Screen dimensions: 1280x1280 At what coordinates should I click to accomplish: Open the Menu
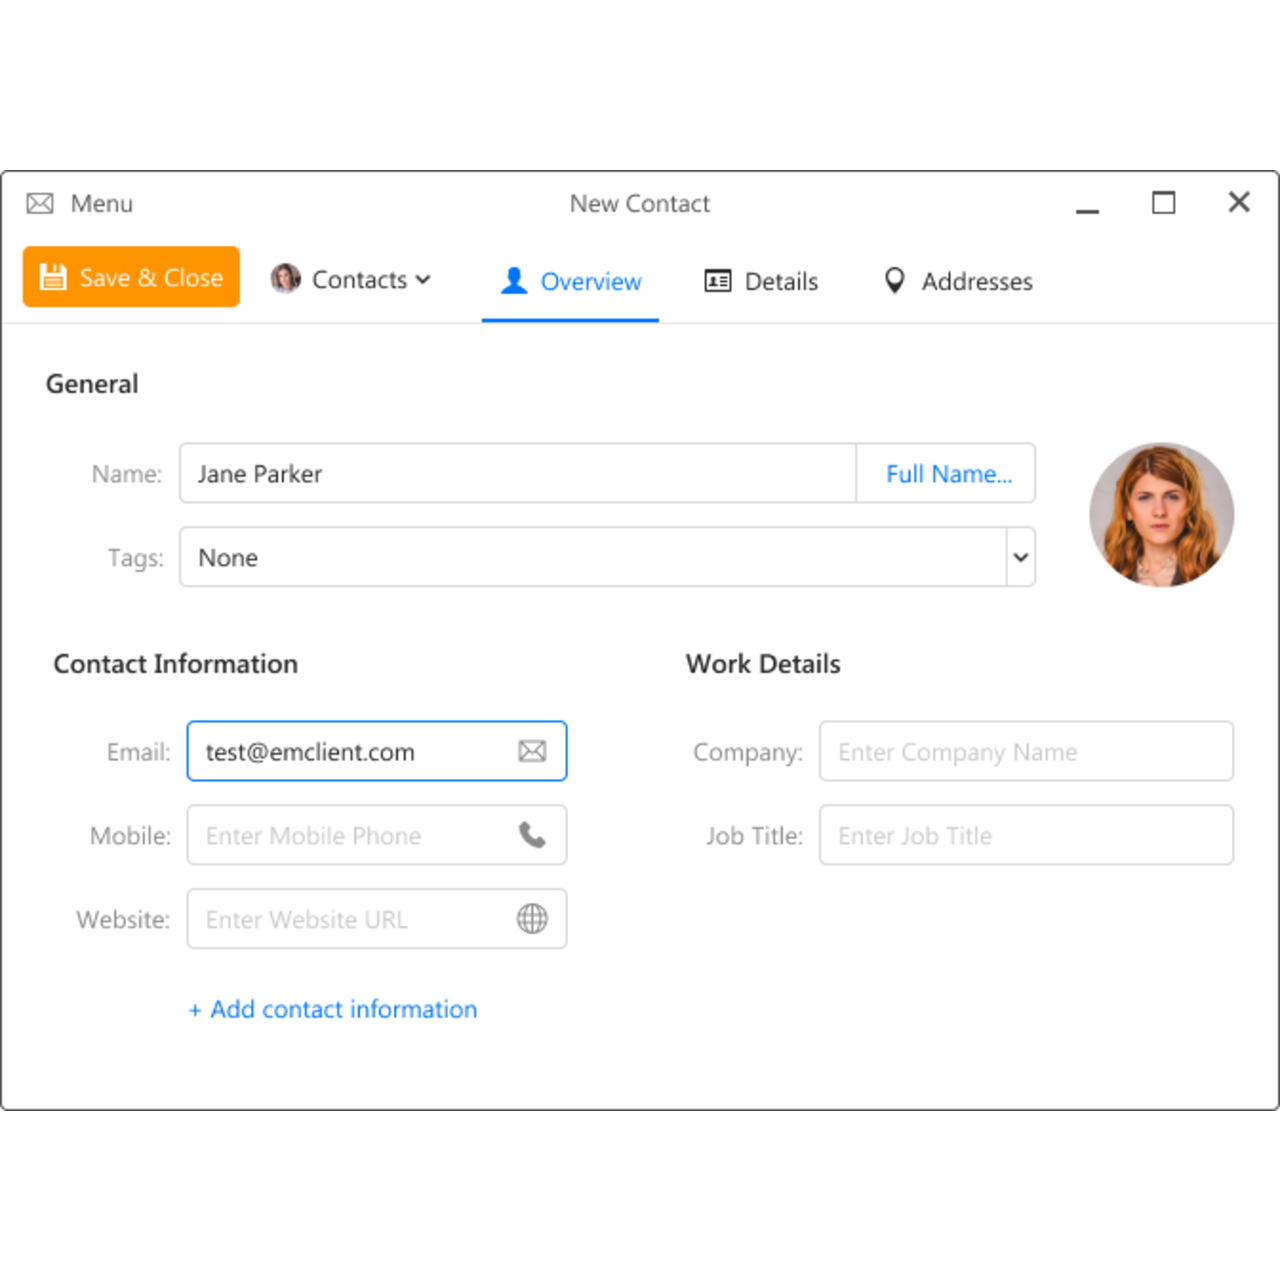tap(101, 203)
